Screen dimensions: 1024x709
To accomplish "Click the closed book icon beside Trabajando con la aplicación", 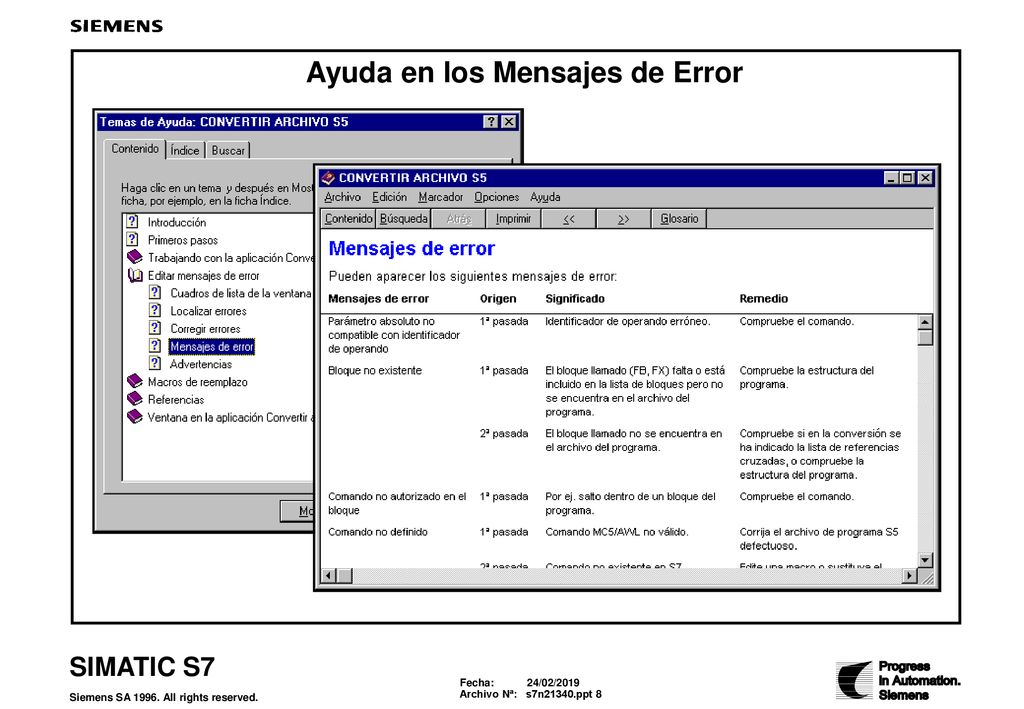I will [x=135, y=257].
